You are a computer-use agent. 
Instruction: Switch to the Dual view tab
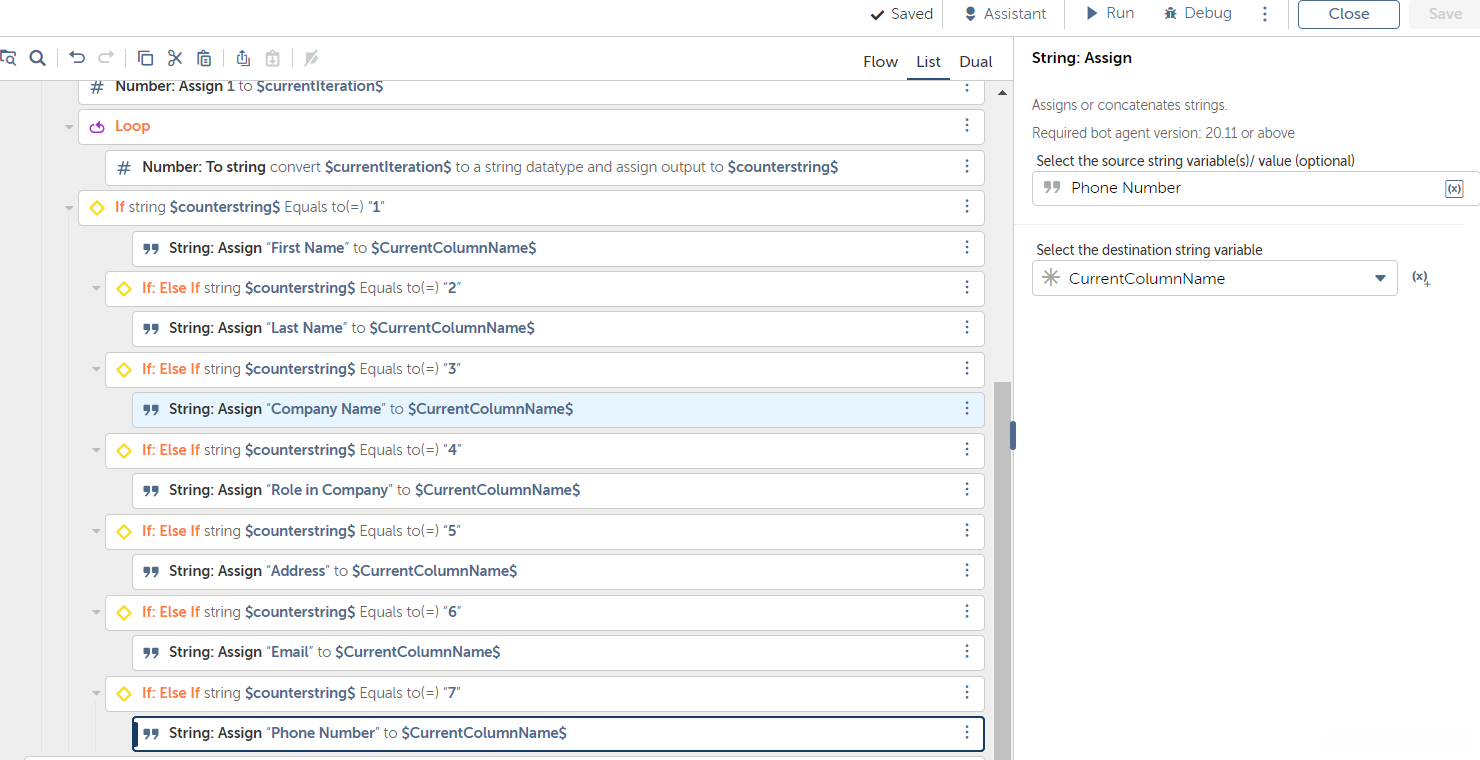975,62
